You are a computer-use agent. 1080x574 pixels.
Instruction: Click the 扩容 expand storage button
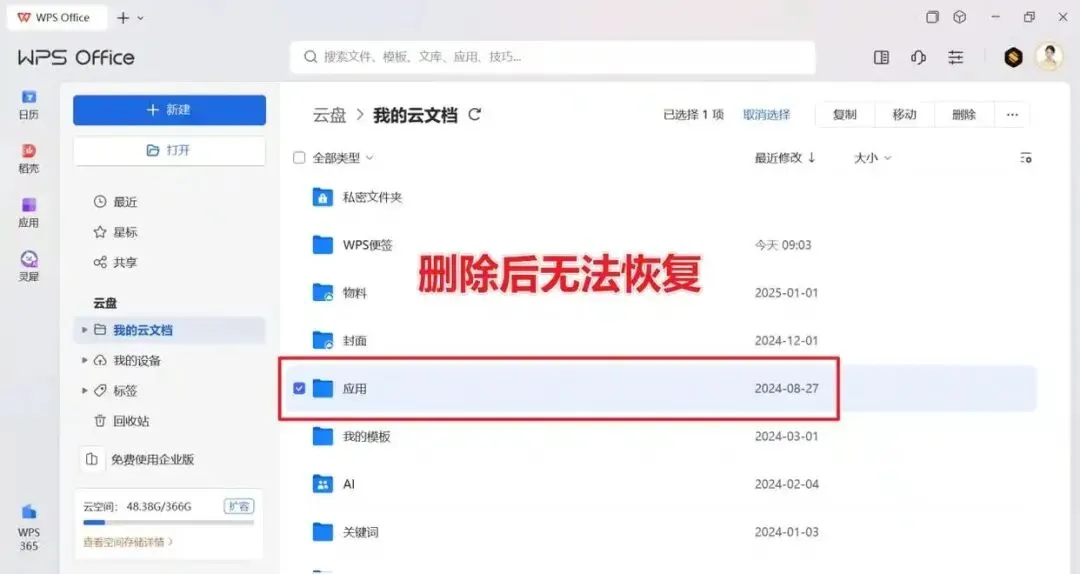coord(239,506)
